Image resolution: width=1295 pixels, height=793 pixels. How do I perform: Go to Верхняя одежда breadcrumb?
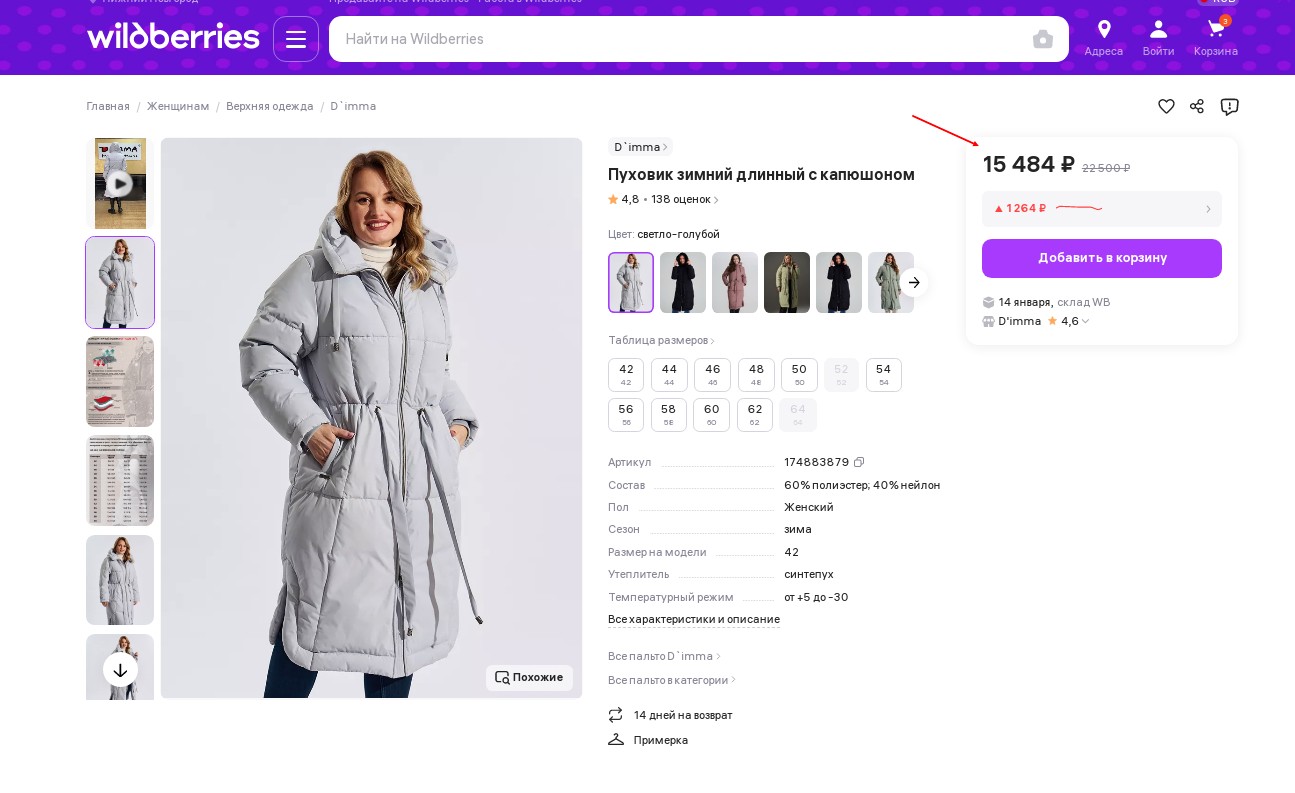coord(270,106)
